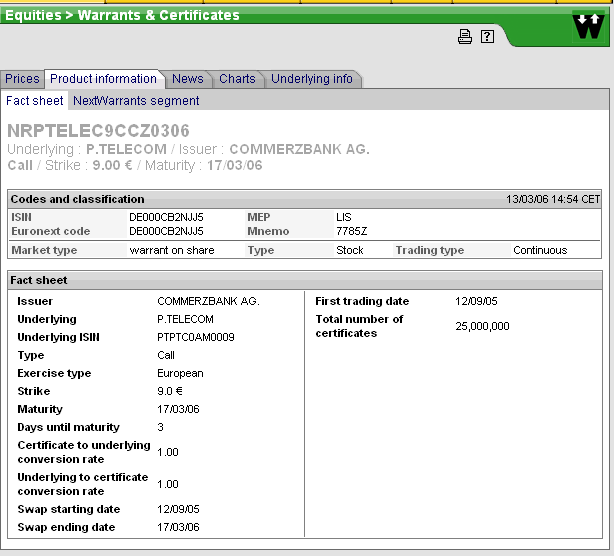Click the total certificates value 25,000,000
Image resolution: width=614 pixels, height=556 pixels.
coord(482,326)
